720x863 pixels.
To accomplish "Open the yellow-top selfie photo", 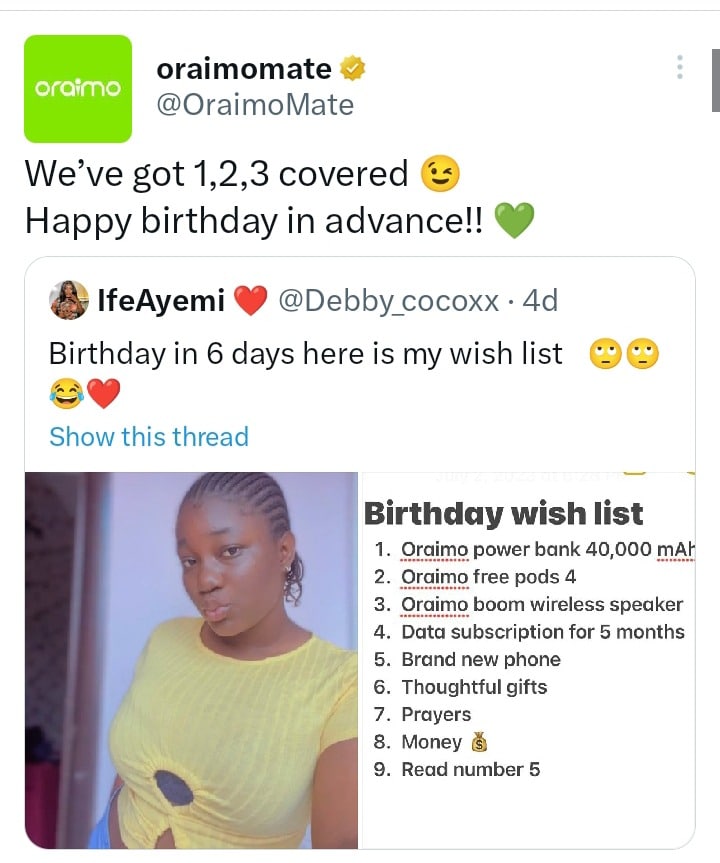I will (x=191, y=660).
